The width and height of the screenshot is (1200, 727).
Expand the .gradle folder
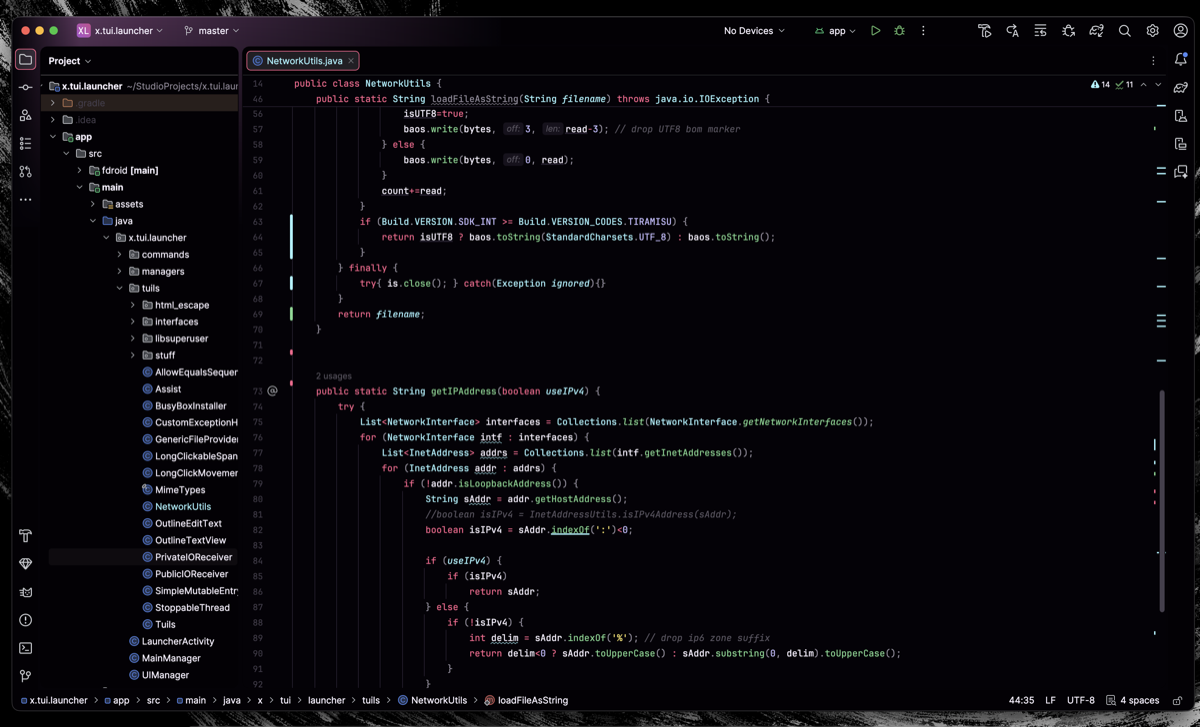53,103
